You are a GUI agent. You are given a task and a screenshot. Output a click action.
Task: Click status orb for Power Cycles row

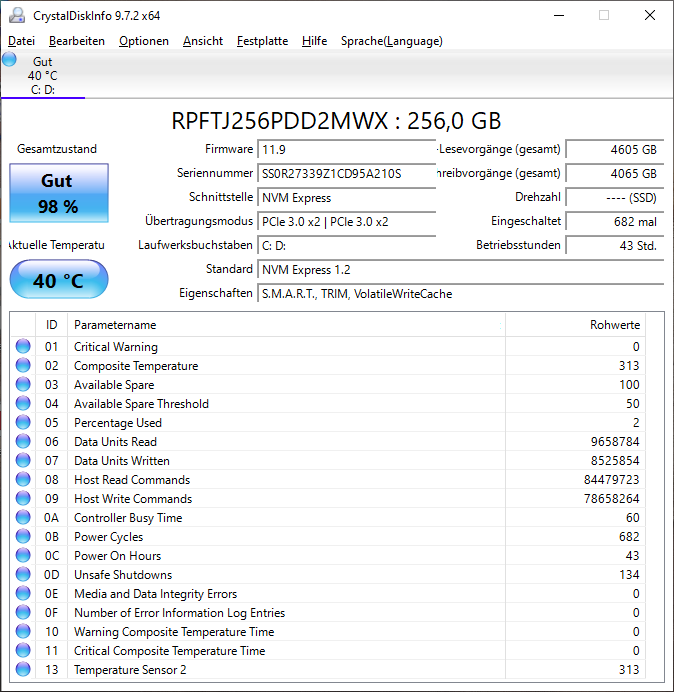pyautogui.click(x=23, y=536)
